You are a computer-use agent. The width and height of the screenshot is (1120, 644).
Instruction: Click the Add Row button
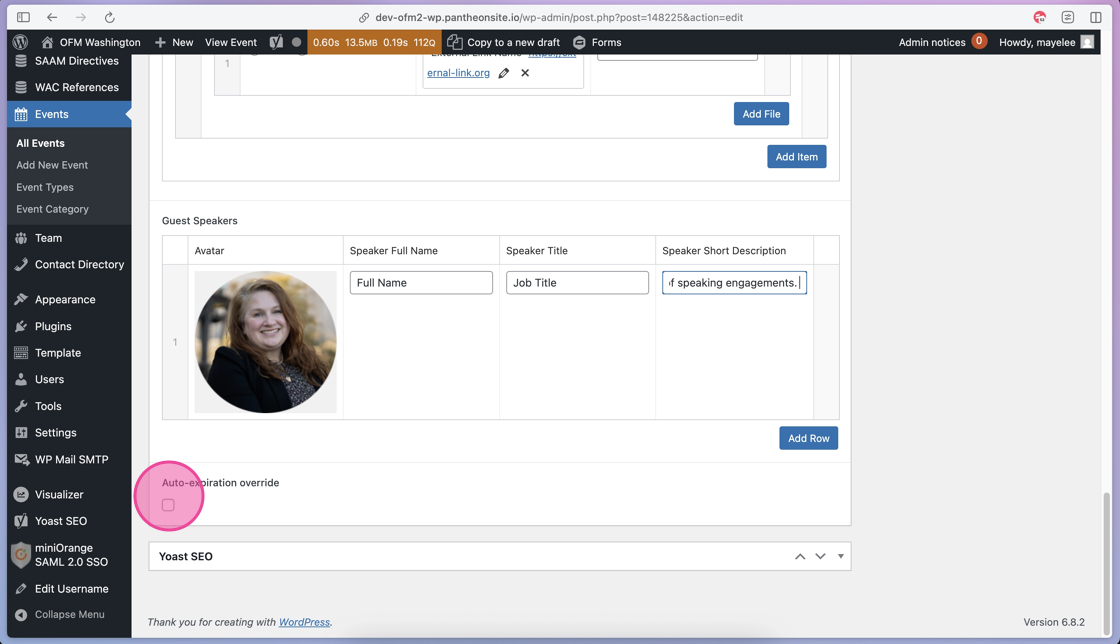tap(809, 438)
